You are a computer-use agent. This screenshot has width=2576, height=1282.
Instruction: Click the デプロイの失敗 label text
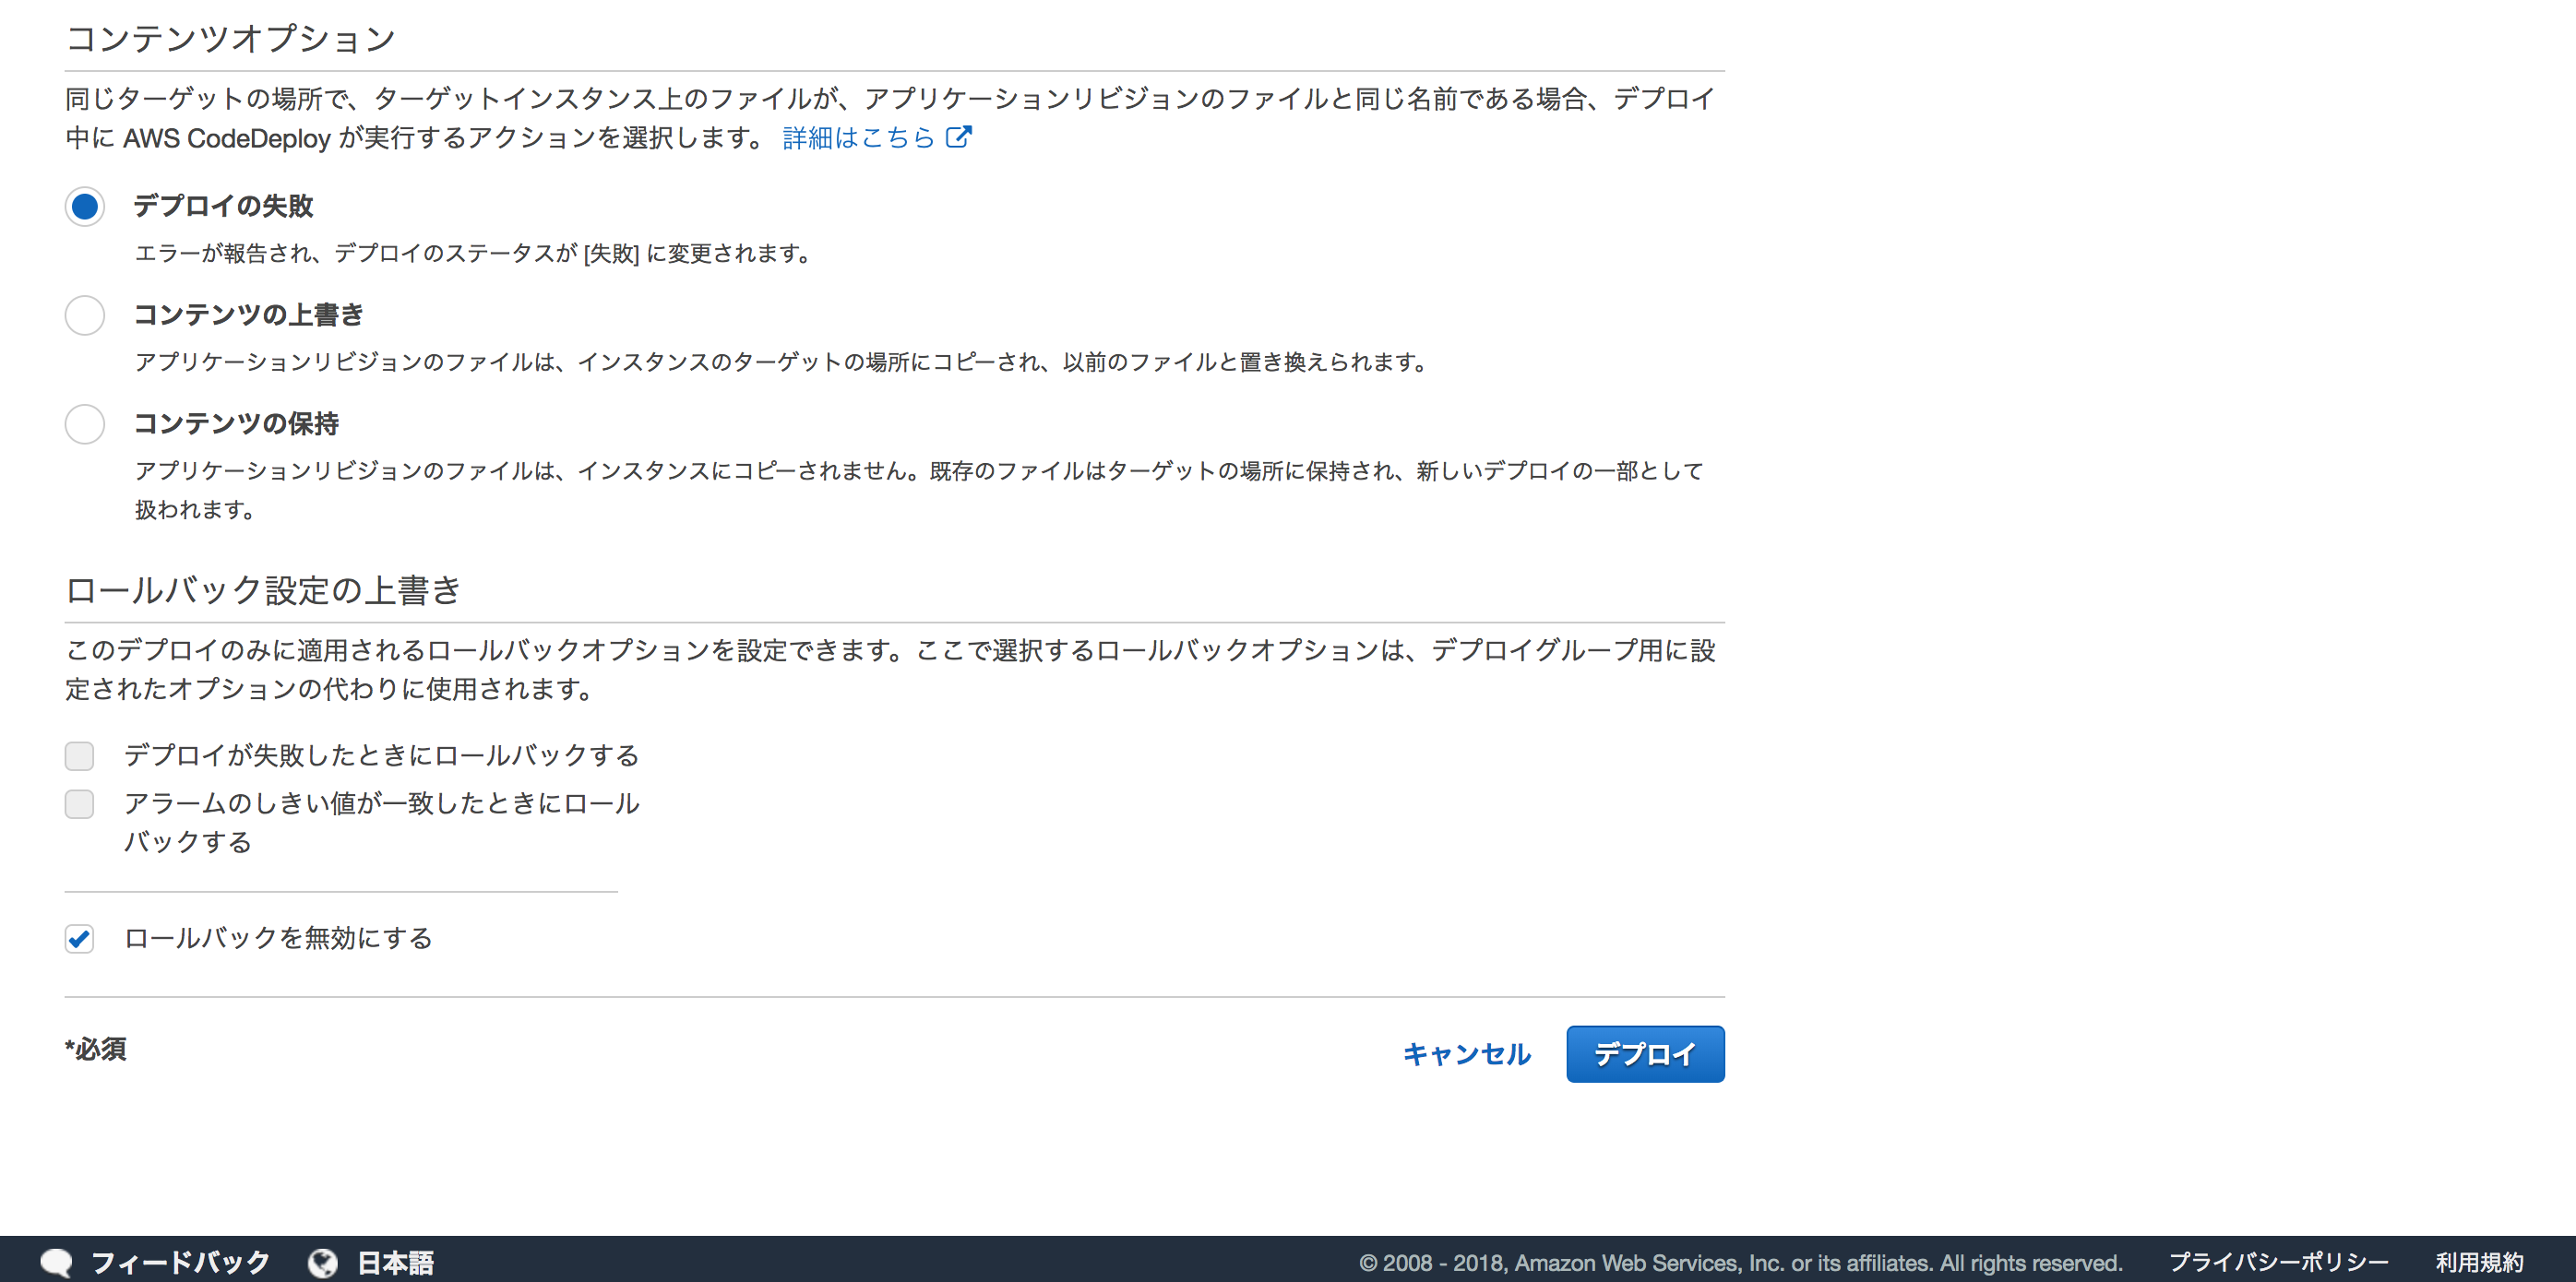tap(224, 206)
